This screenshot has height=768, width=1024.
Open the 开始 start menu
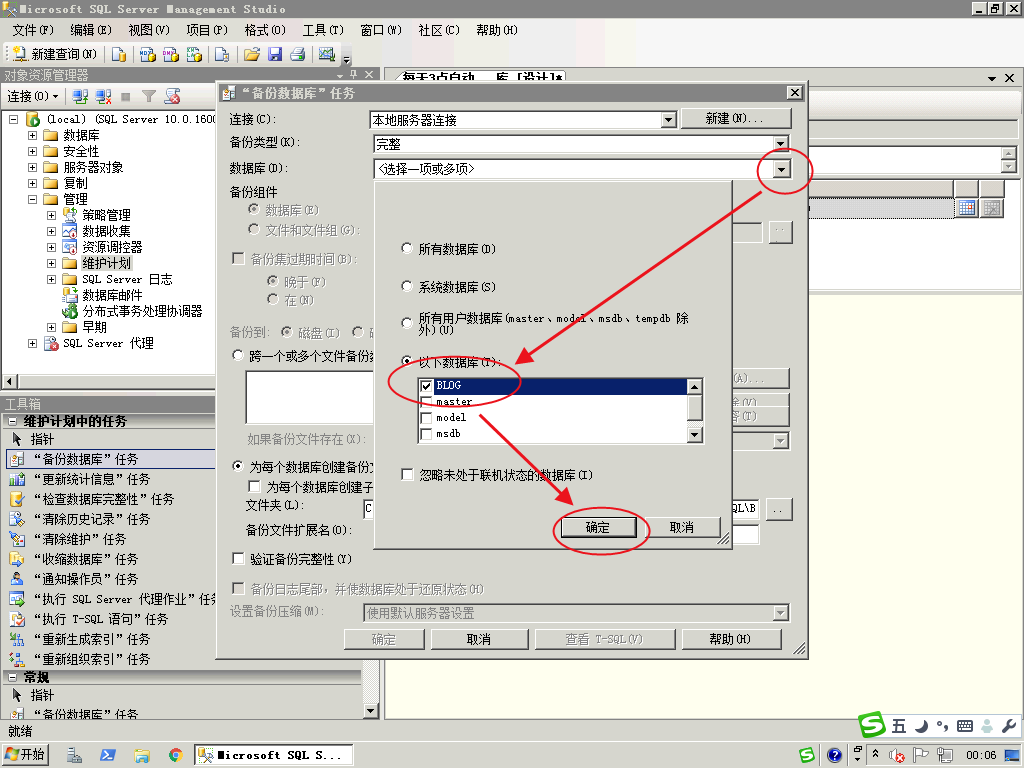(x=25, y=755)
